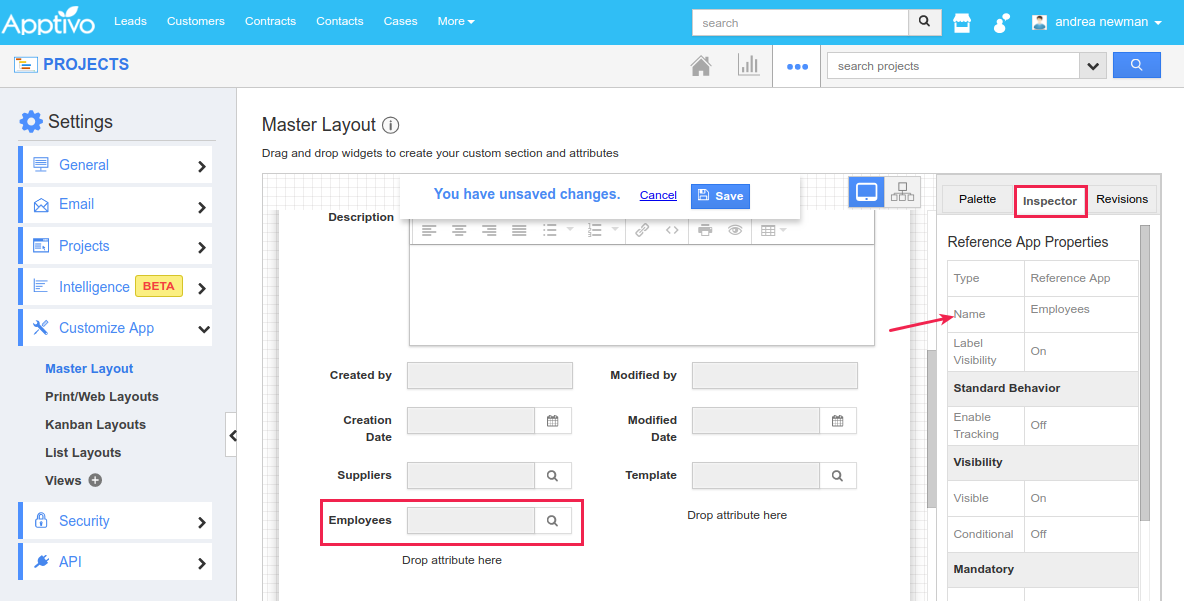Screen dimensions: 1184x601
Task: Open the print icon in the description toolbar
Action: 704,229
